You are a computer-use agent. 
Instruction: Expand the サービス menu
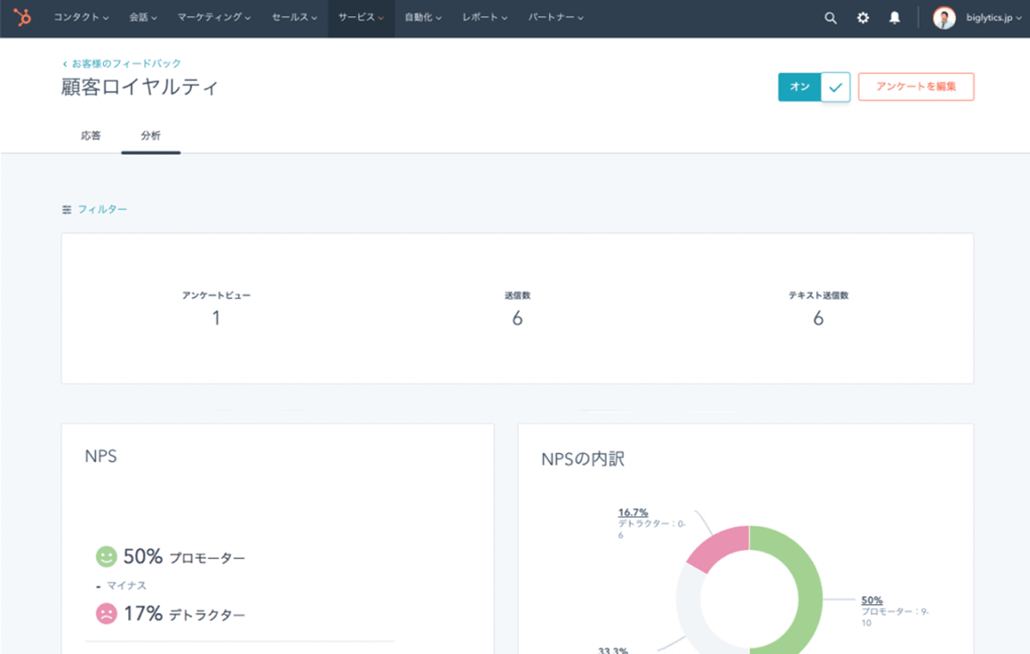[x=361, y=18]
